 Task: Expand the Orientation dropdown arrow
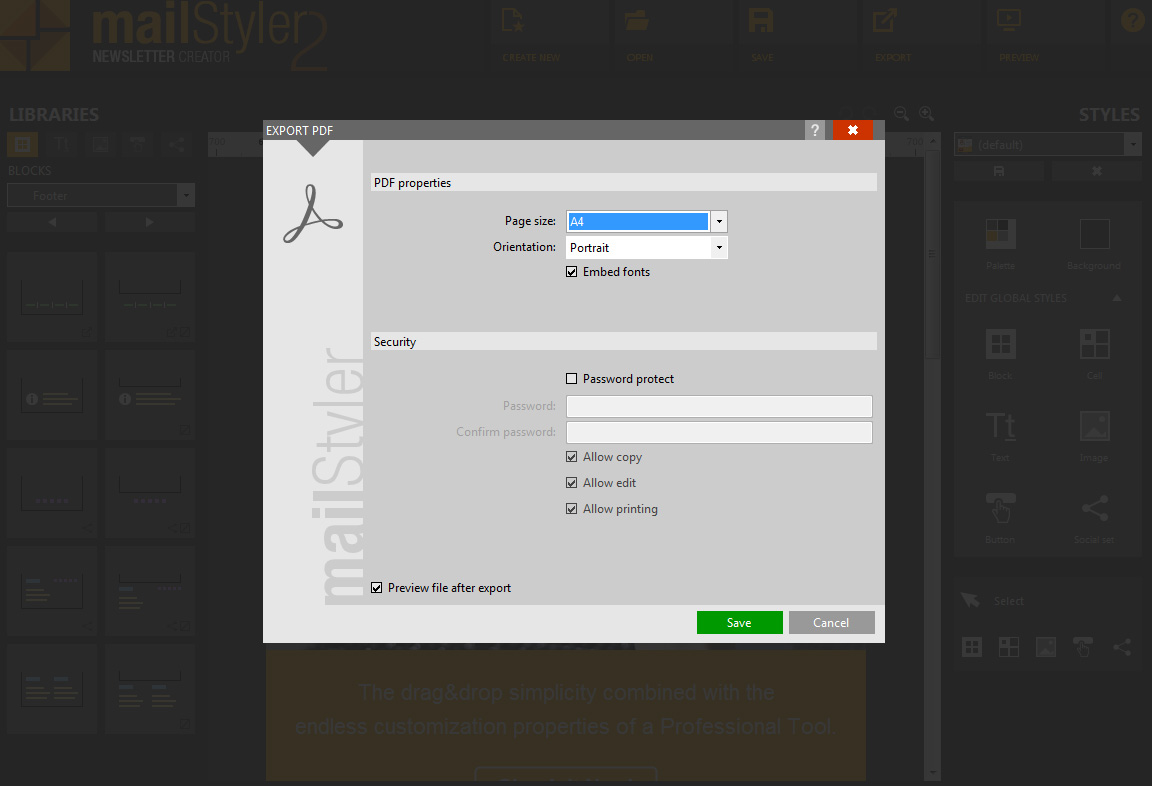719,248
